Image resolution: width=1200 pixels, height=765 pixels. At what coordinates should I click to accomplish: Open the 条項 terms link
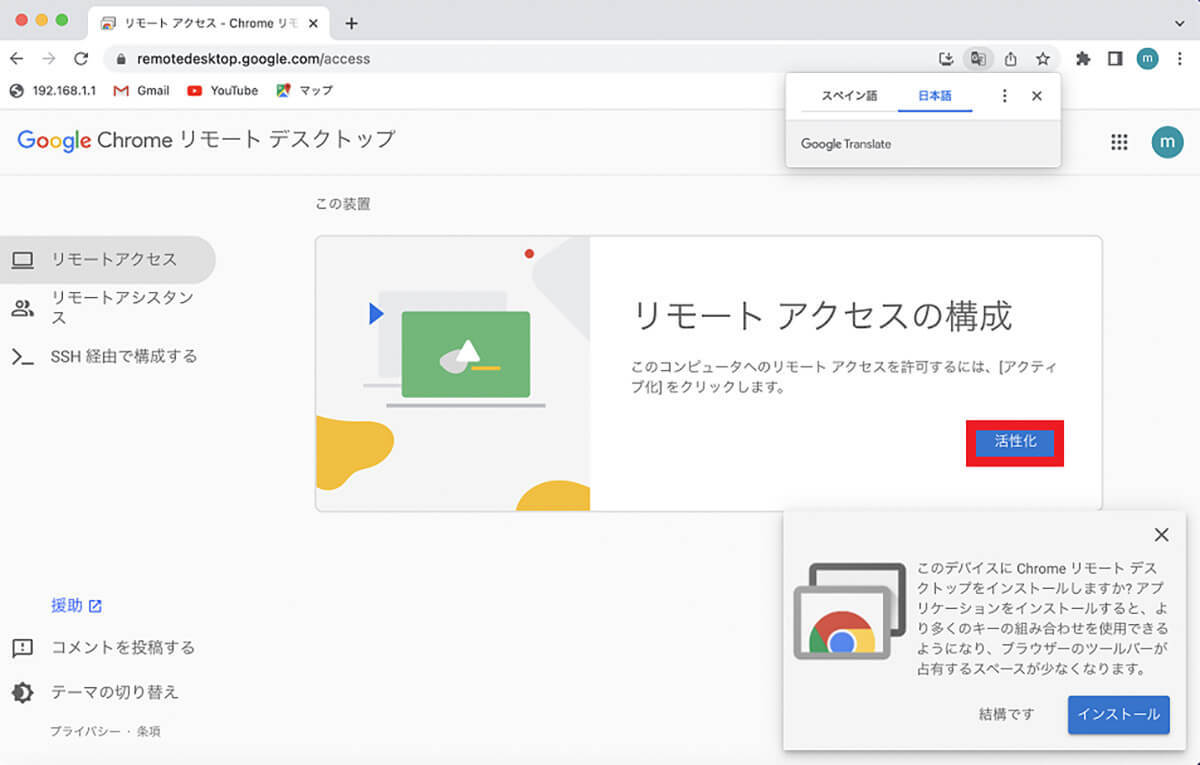coord(147,731)
